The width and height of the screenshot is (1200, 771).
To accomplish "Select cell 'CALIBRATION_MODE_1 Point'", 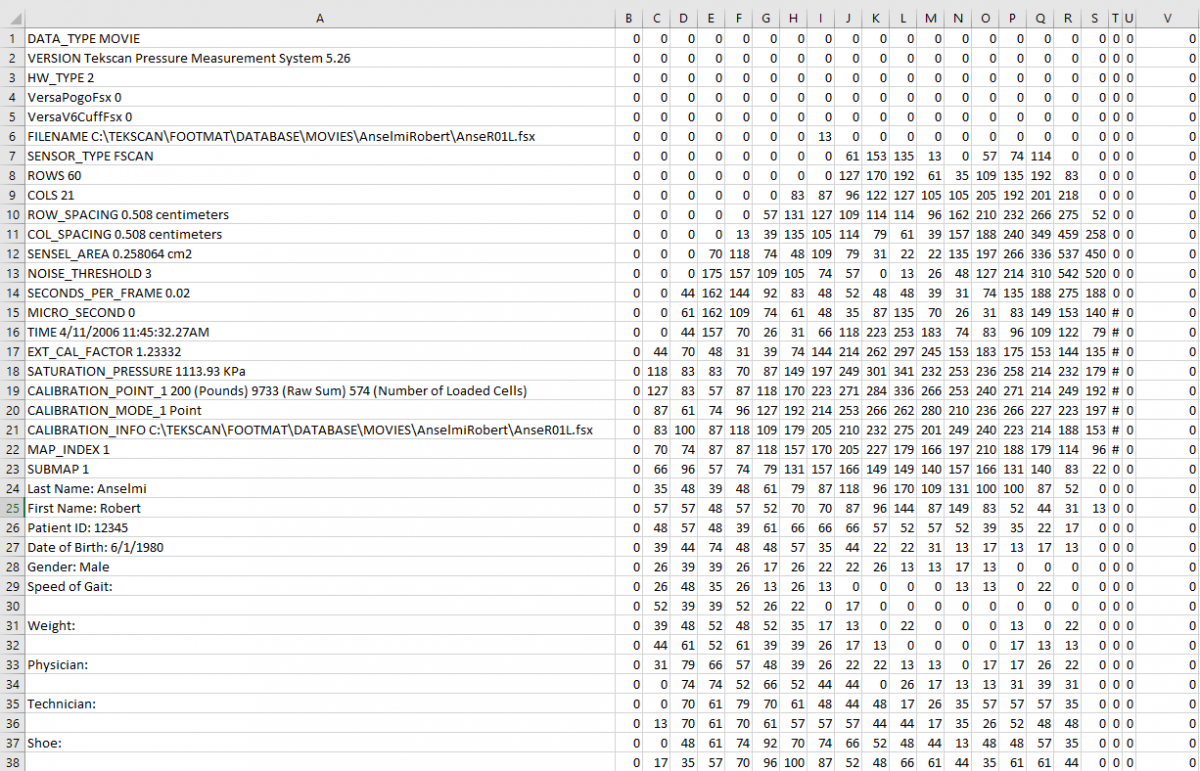I will click(x=319, y=409).
